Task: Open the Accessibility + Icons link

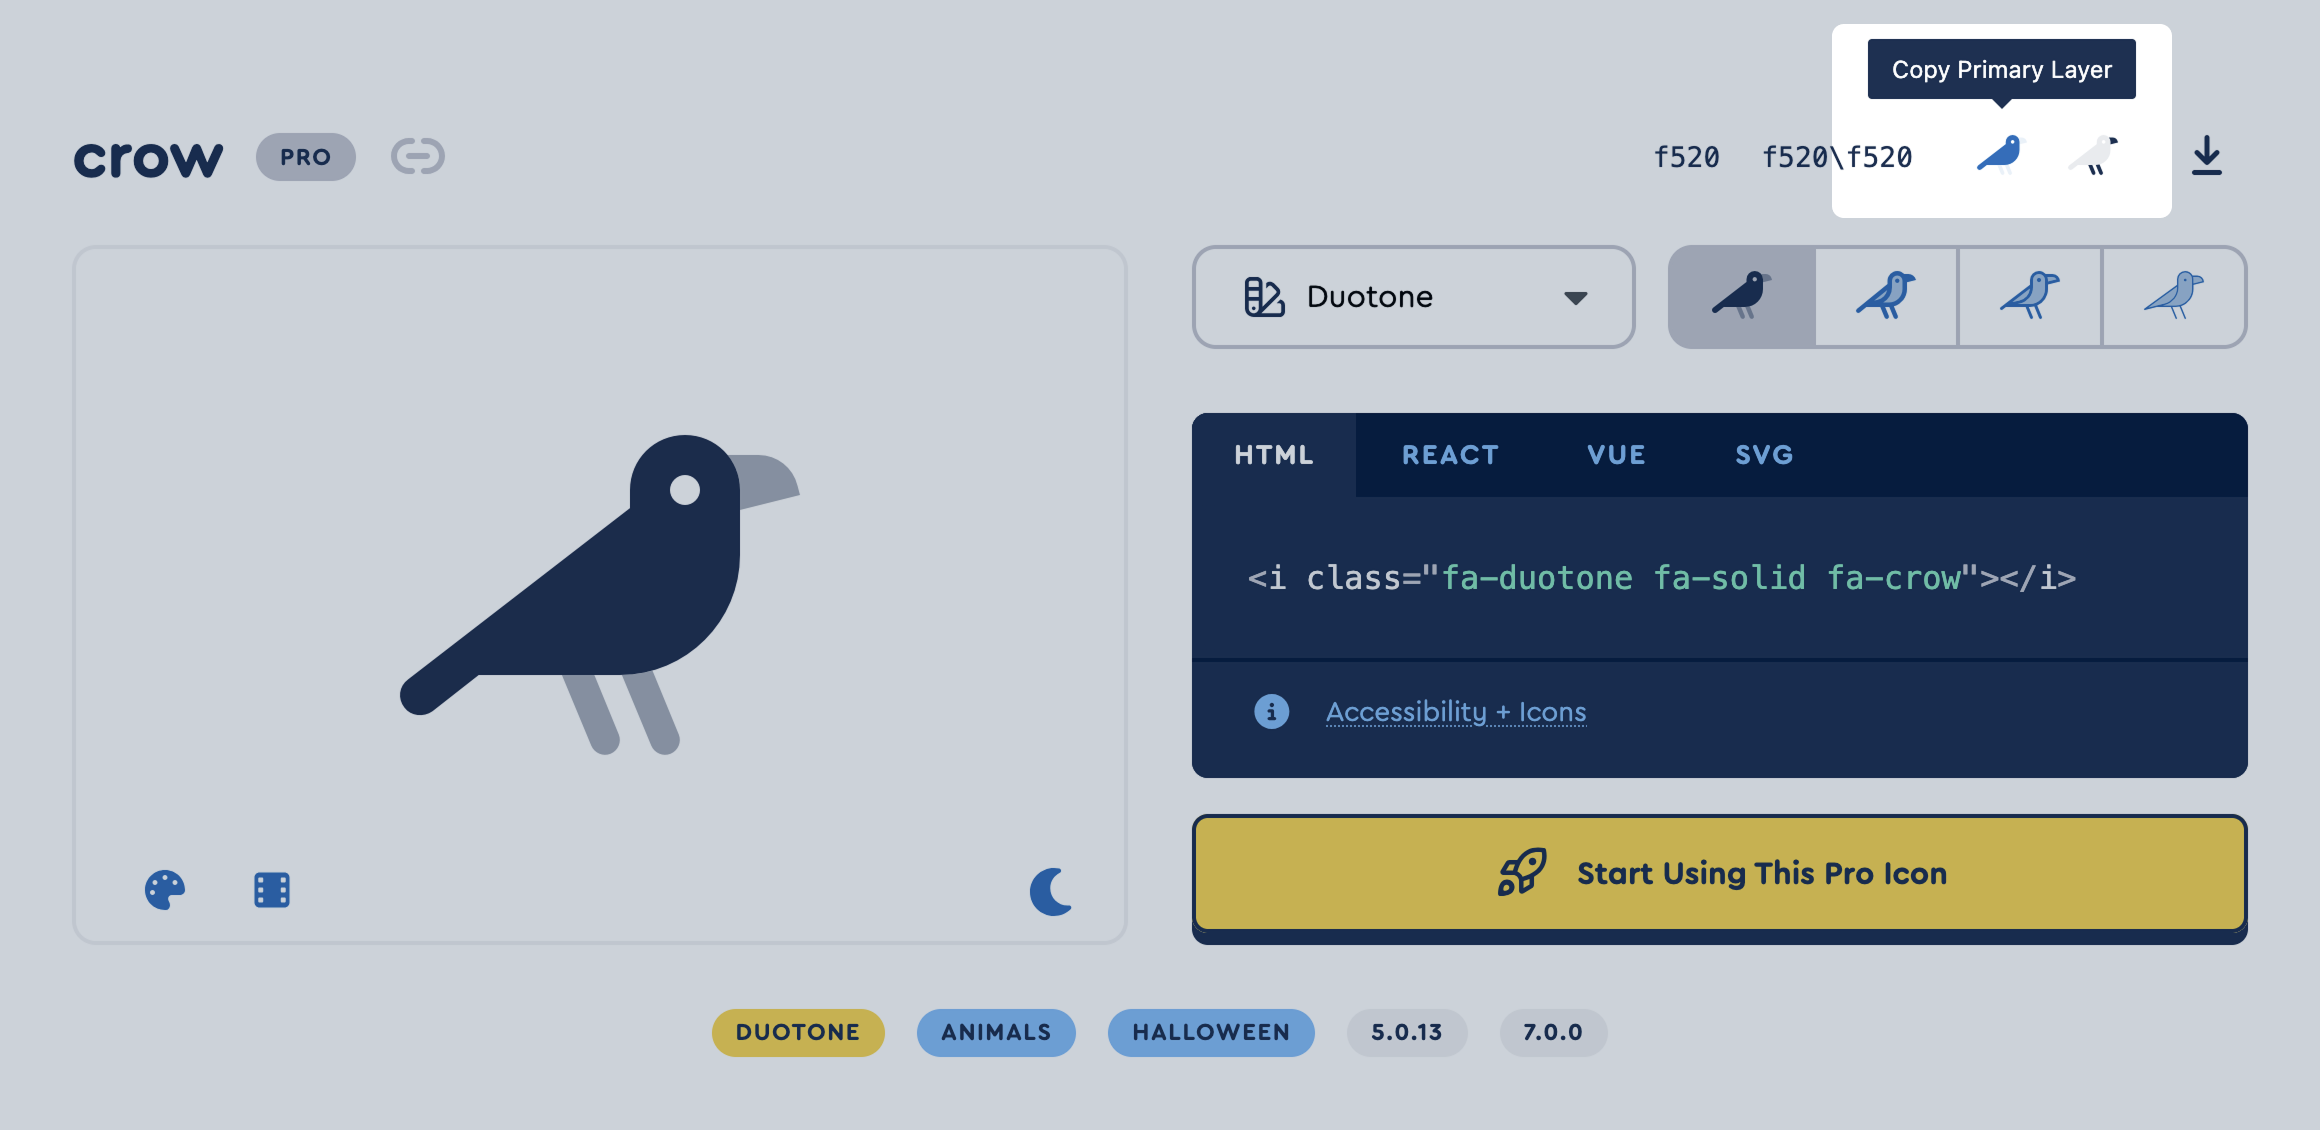Action: pos(1456,712)
